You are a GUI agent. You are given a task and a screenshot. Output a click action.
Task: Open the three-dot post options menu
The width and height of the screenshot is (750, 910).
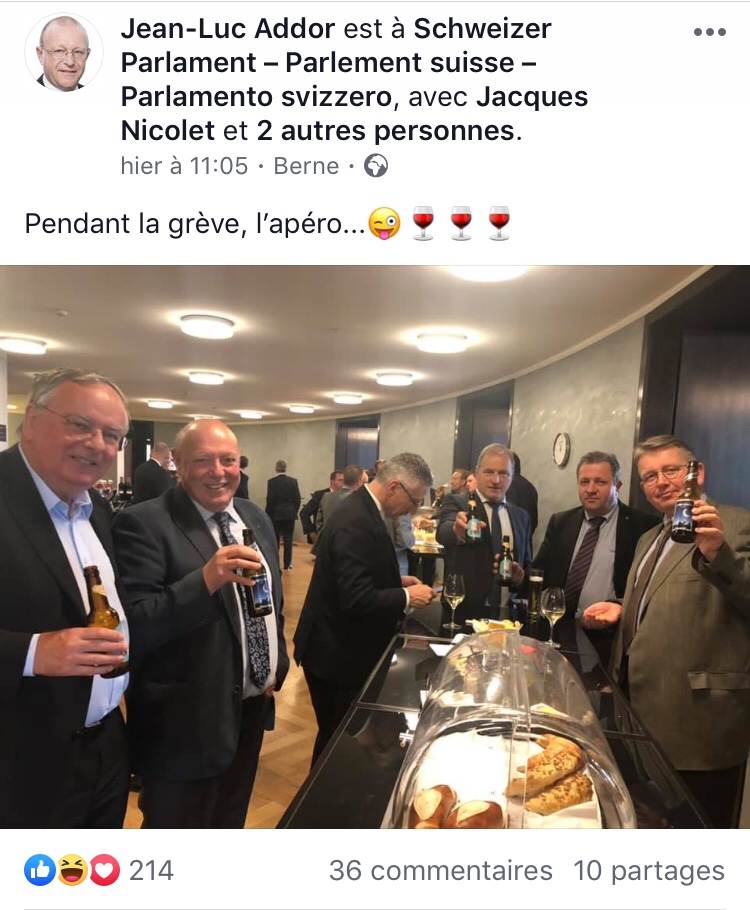tap(709, 32)
